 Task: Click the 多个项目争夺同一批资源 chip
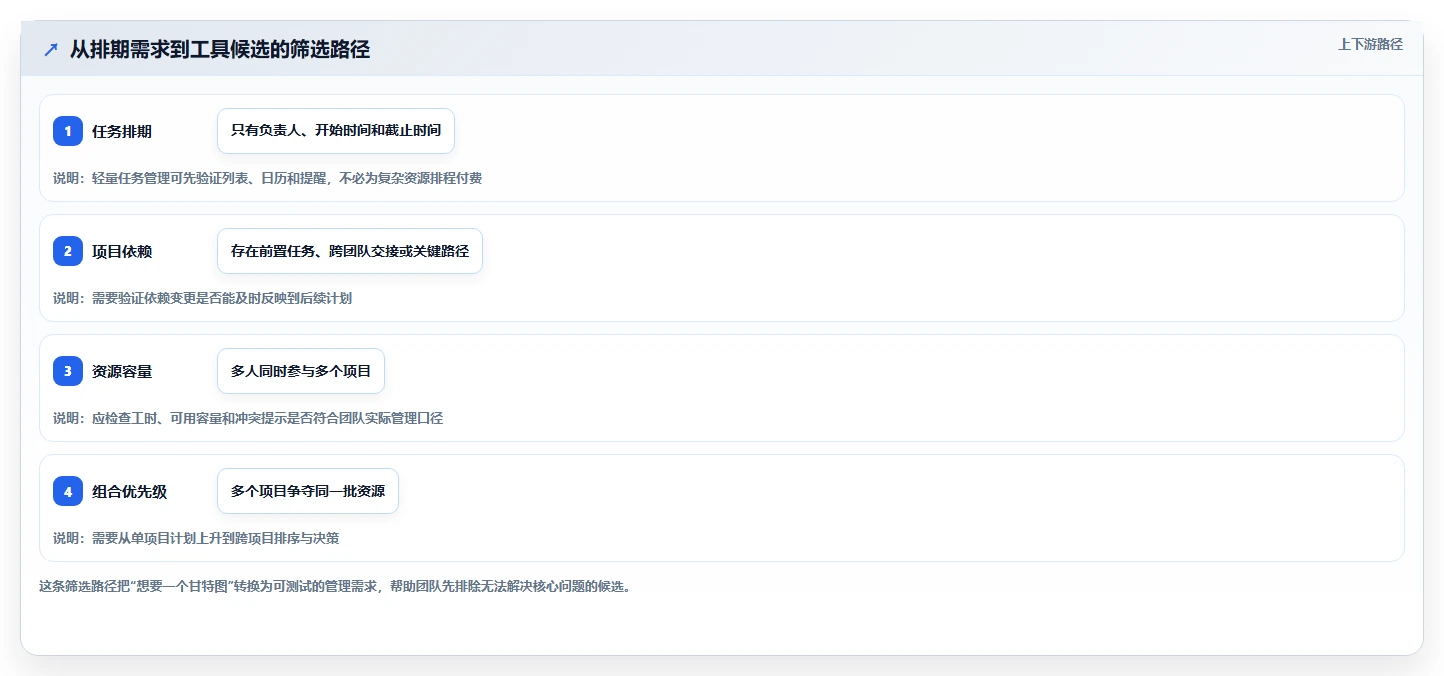pos(308,491)
